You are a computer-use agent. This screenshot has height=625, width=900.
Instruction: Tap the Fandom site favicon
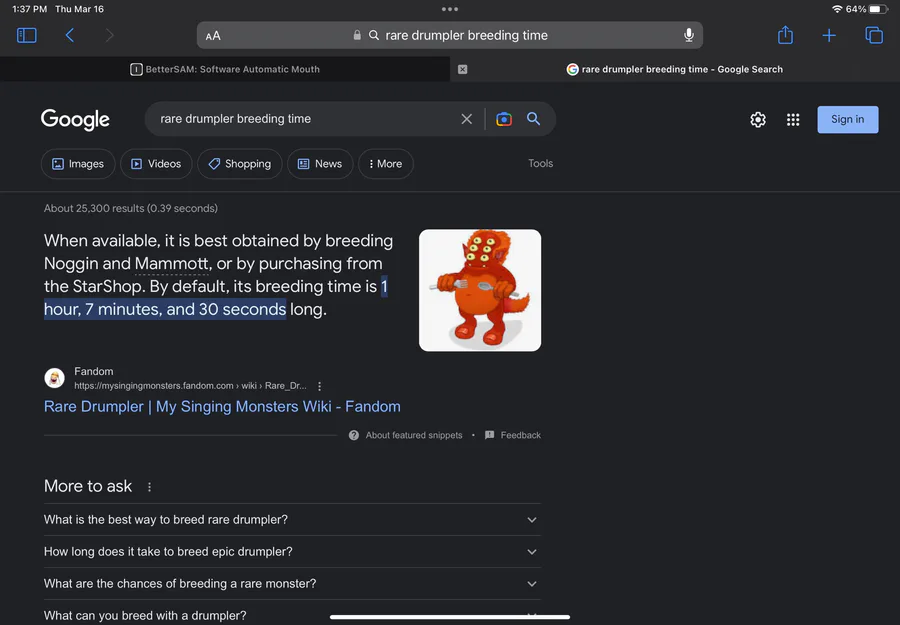[55, 378]
